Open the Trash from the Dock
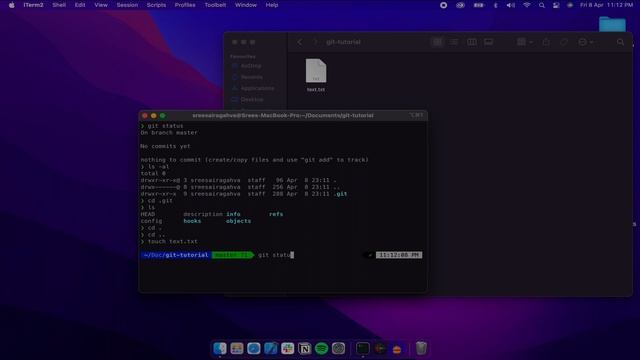This screenshot has height=360, width=640. click(421, 349)
